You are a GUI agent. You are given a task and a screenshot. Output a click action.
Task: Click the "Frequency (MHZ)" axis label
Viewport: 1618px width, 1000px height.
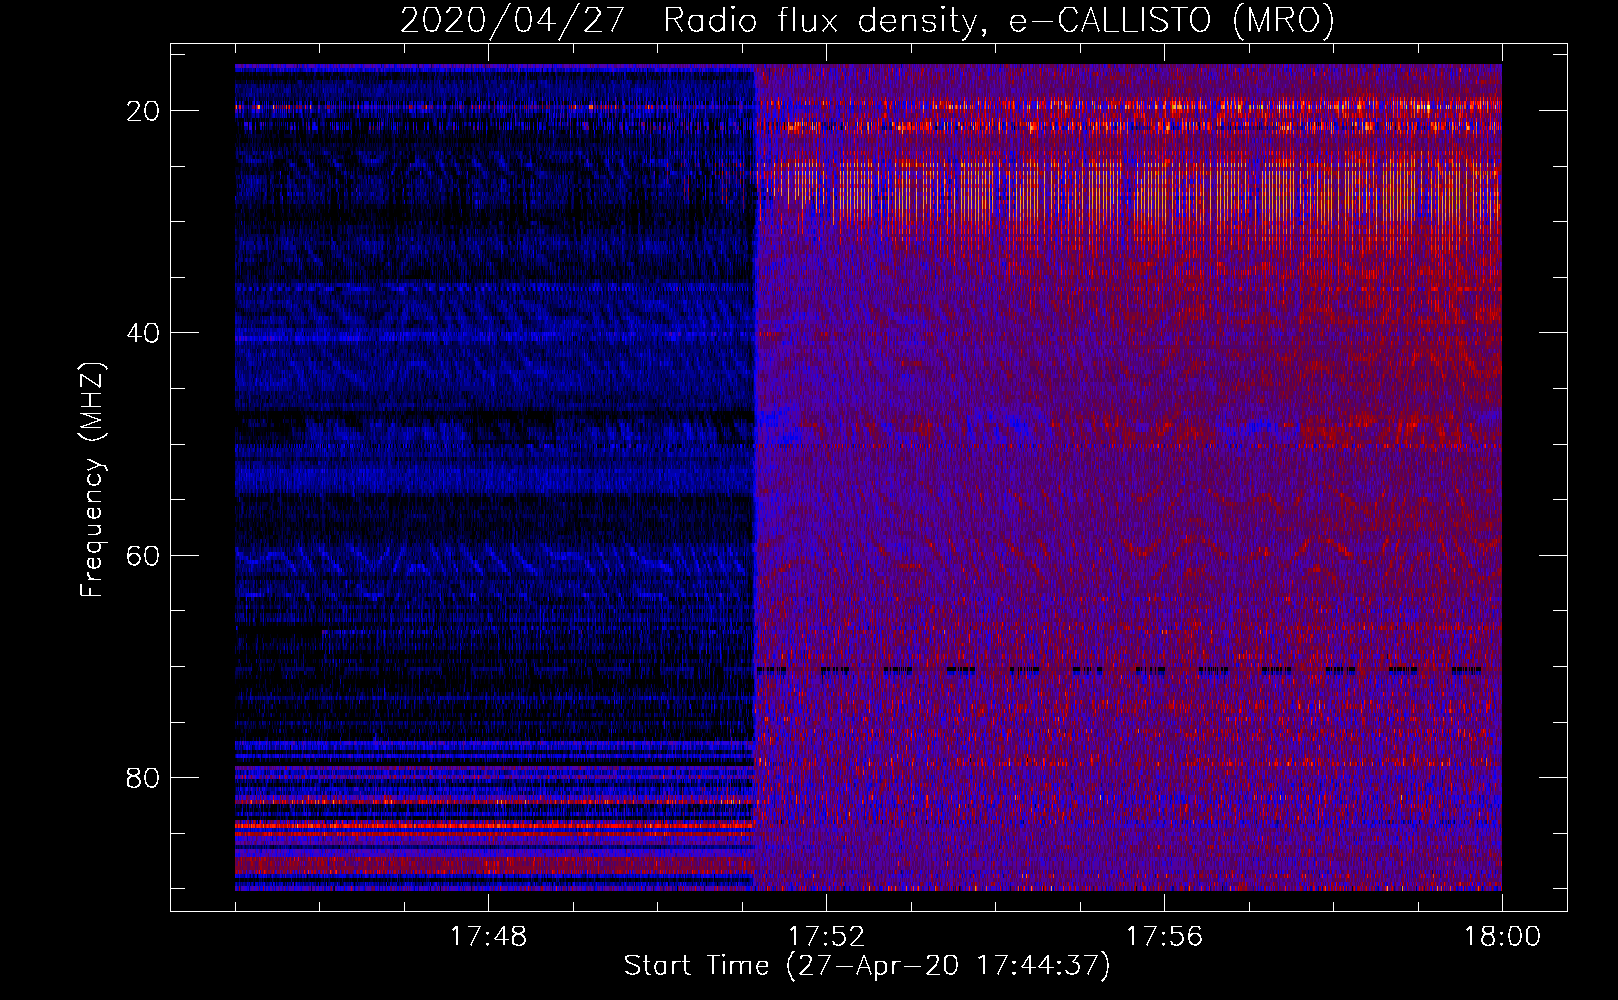(x=92, y=480)
